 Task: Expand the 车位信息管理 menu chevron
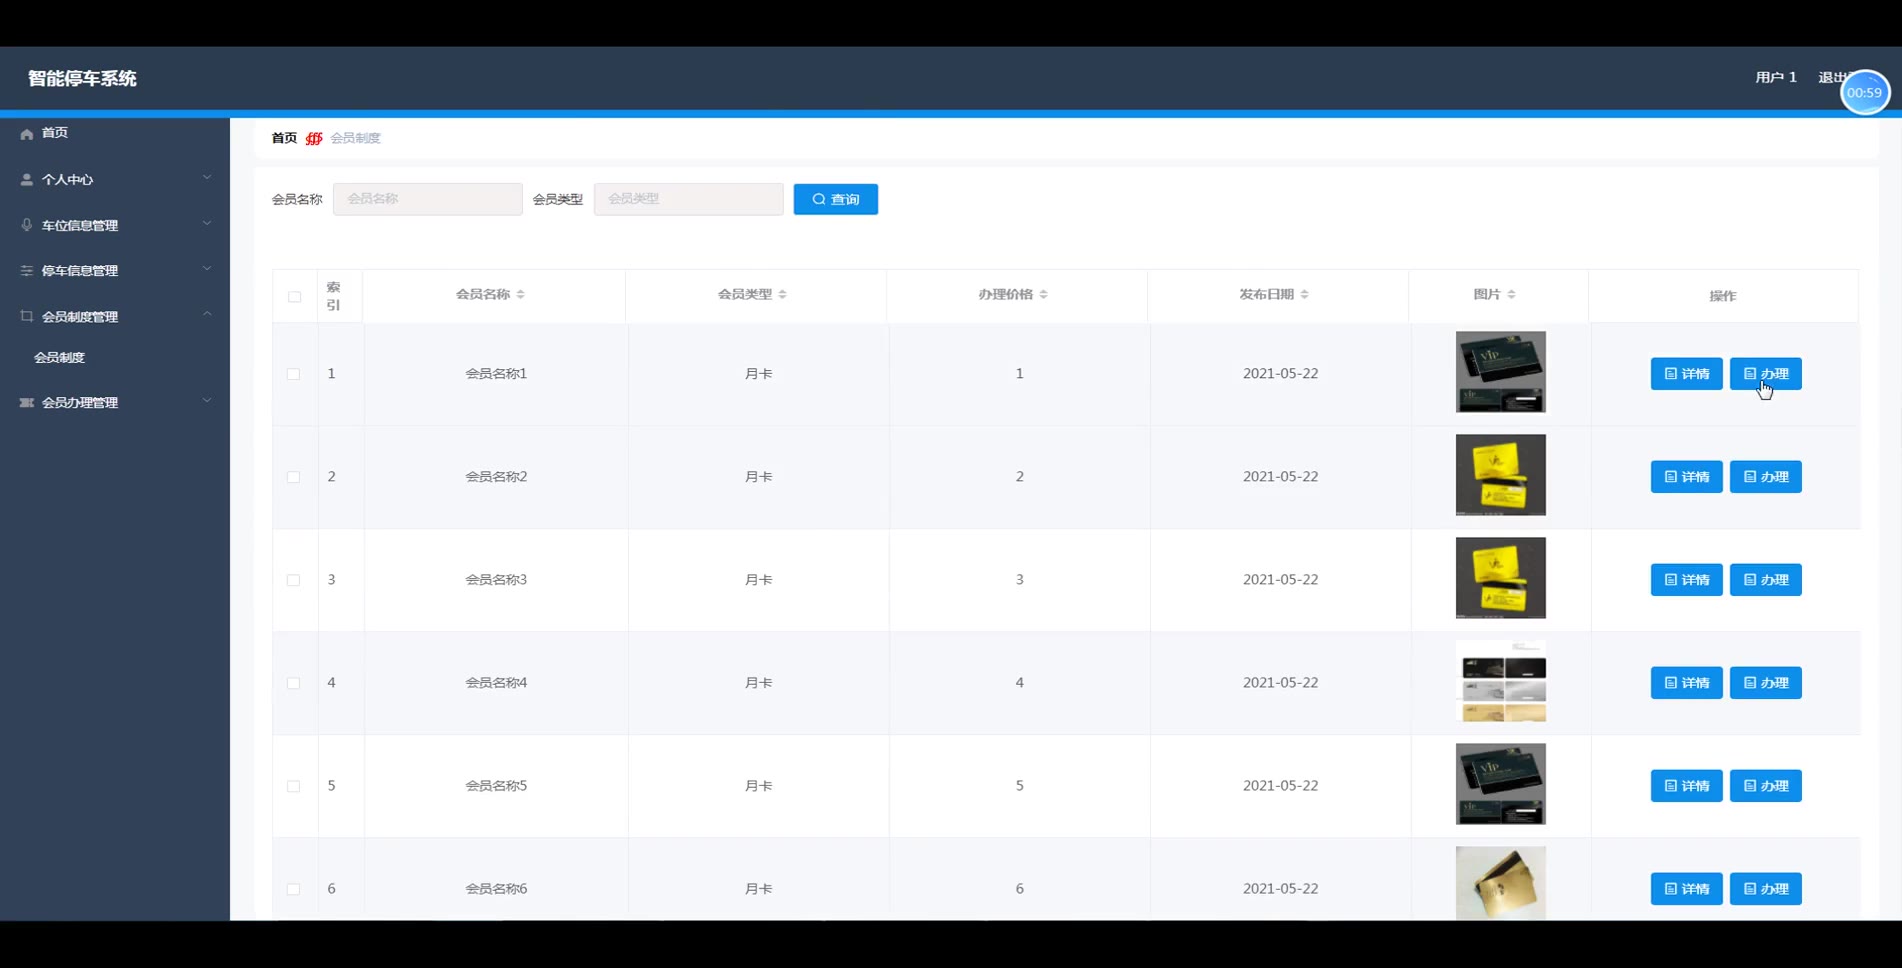coord(207,223)
